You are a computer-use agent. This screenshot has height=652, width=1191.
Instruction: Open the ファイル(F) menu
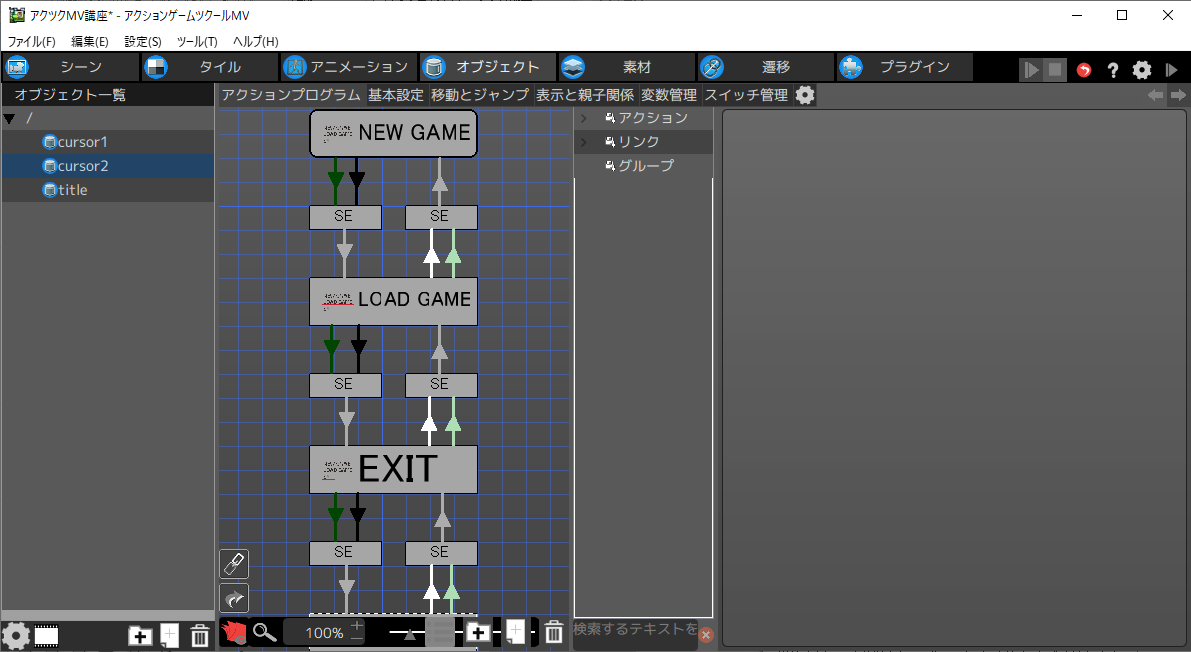point(32,42)
